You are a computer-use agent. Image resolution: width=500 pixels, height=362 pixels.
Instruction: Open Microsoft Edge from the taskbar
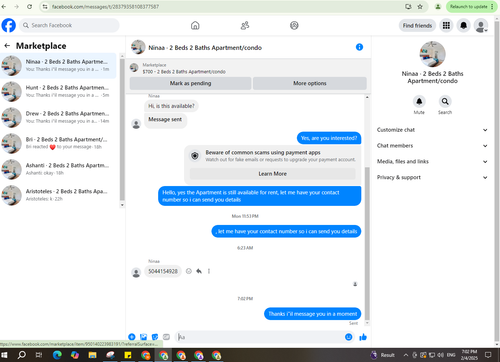57,355
